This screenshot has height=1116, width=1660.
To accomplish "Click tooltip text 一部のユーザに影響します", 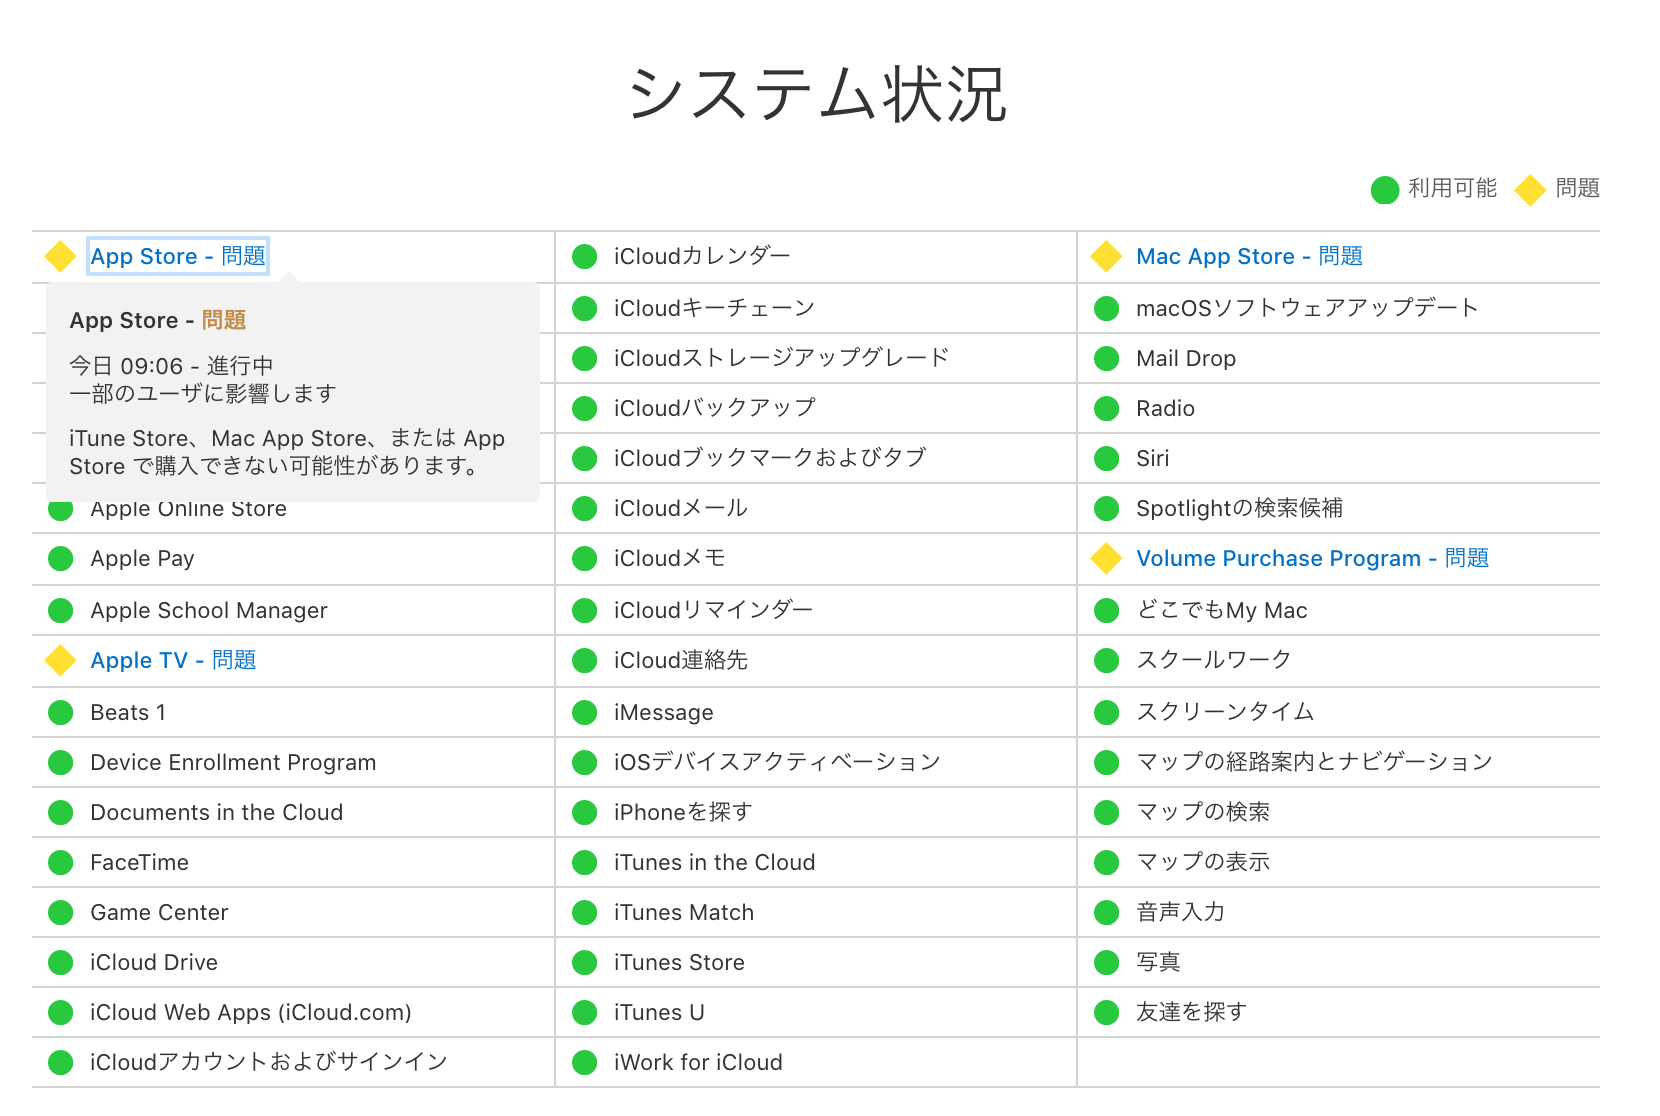I will (x=203, y=394).
